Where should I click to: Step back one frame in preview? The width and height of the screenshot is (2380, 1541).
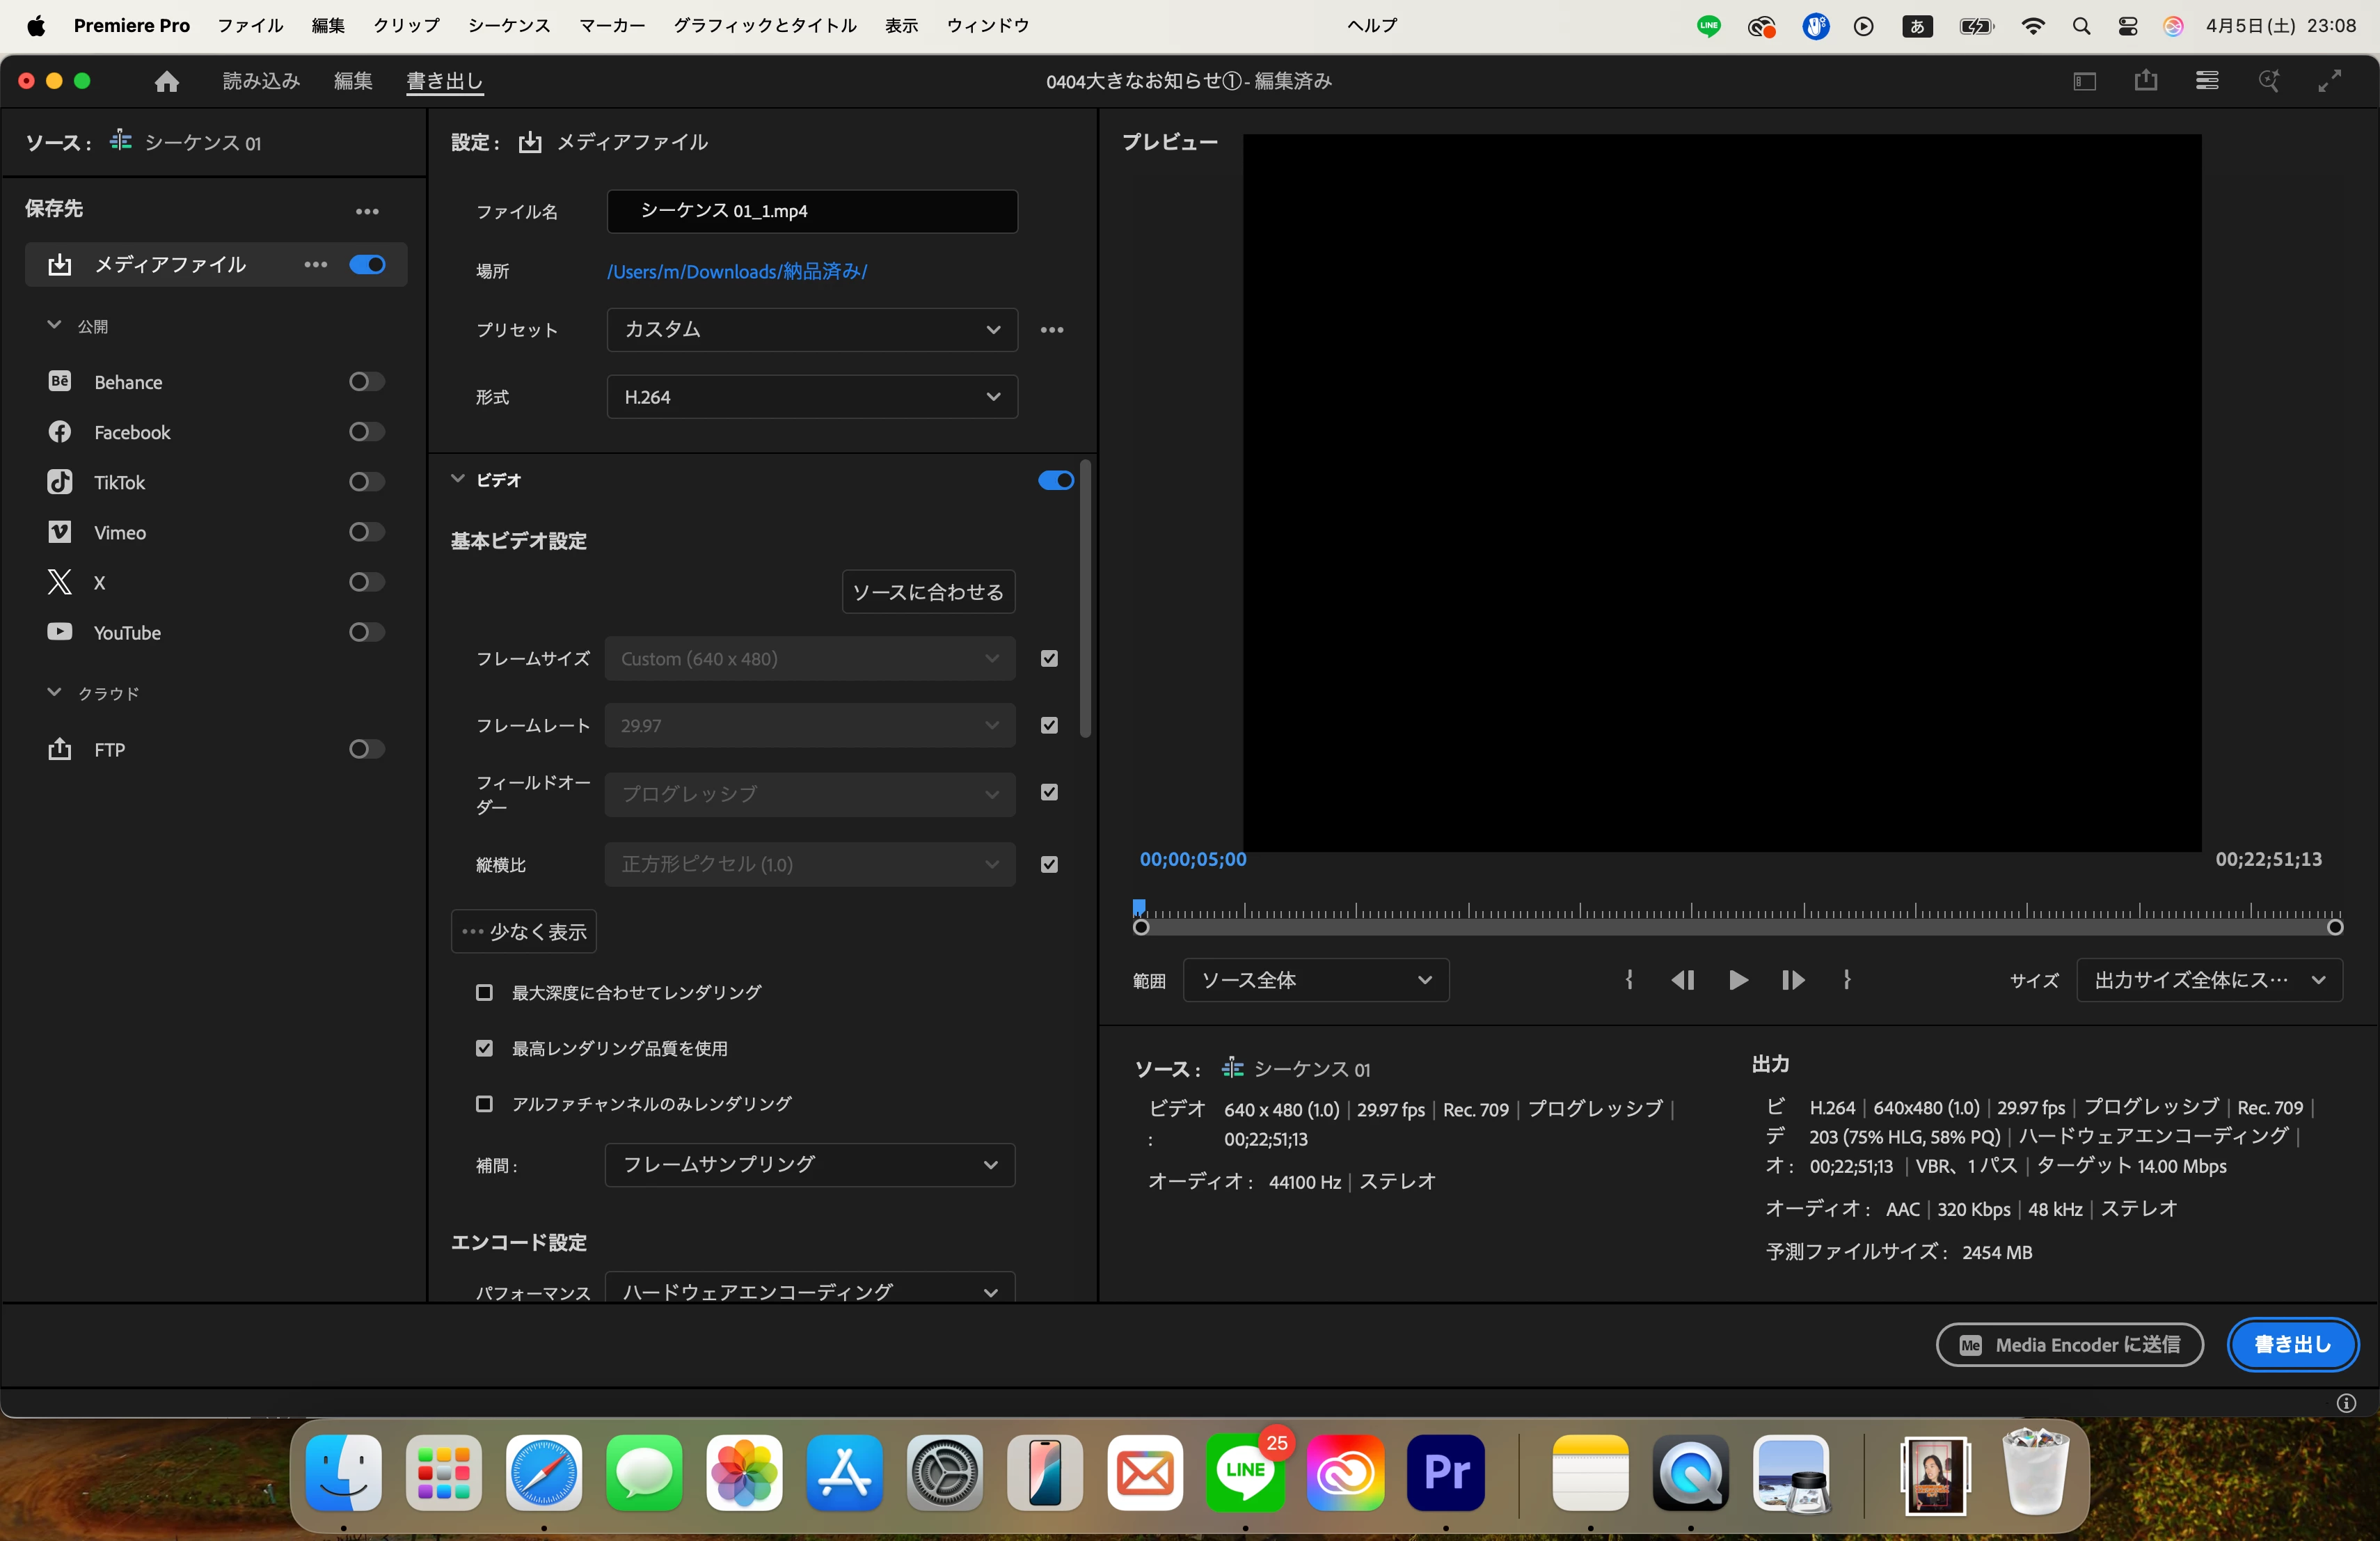coord(1683,980)
